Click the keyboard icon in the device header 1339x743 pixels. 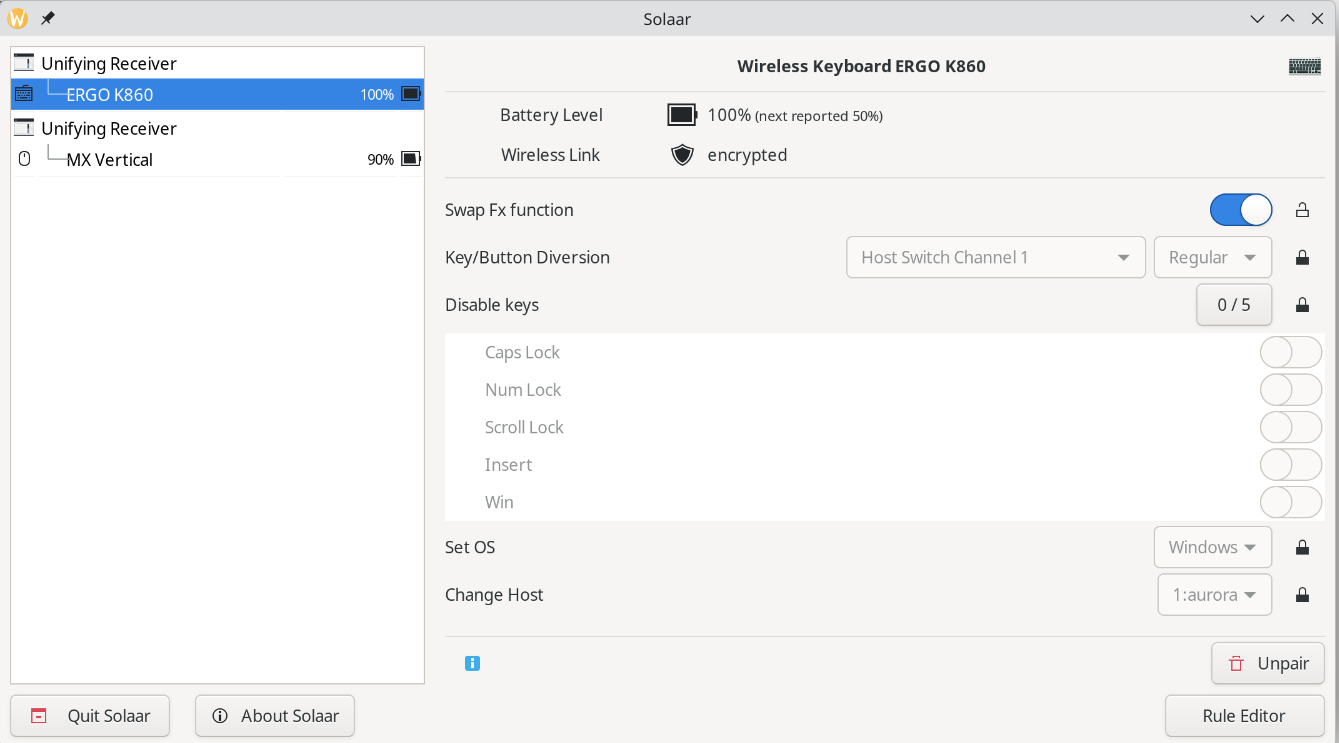[1305, 67]
